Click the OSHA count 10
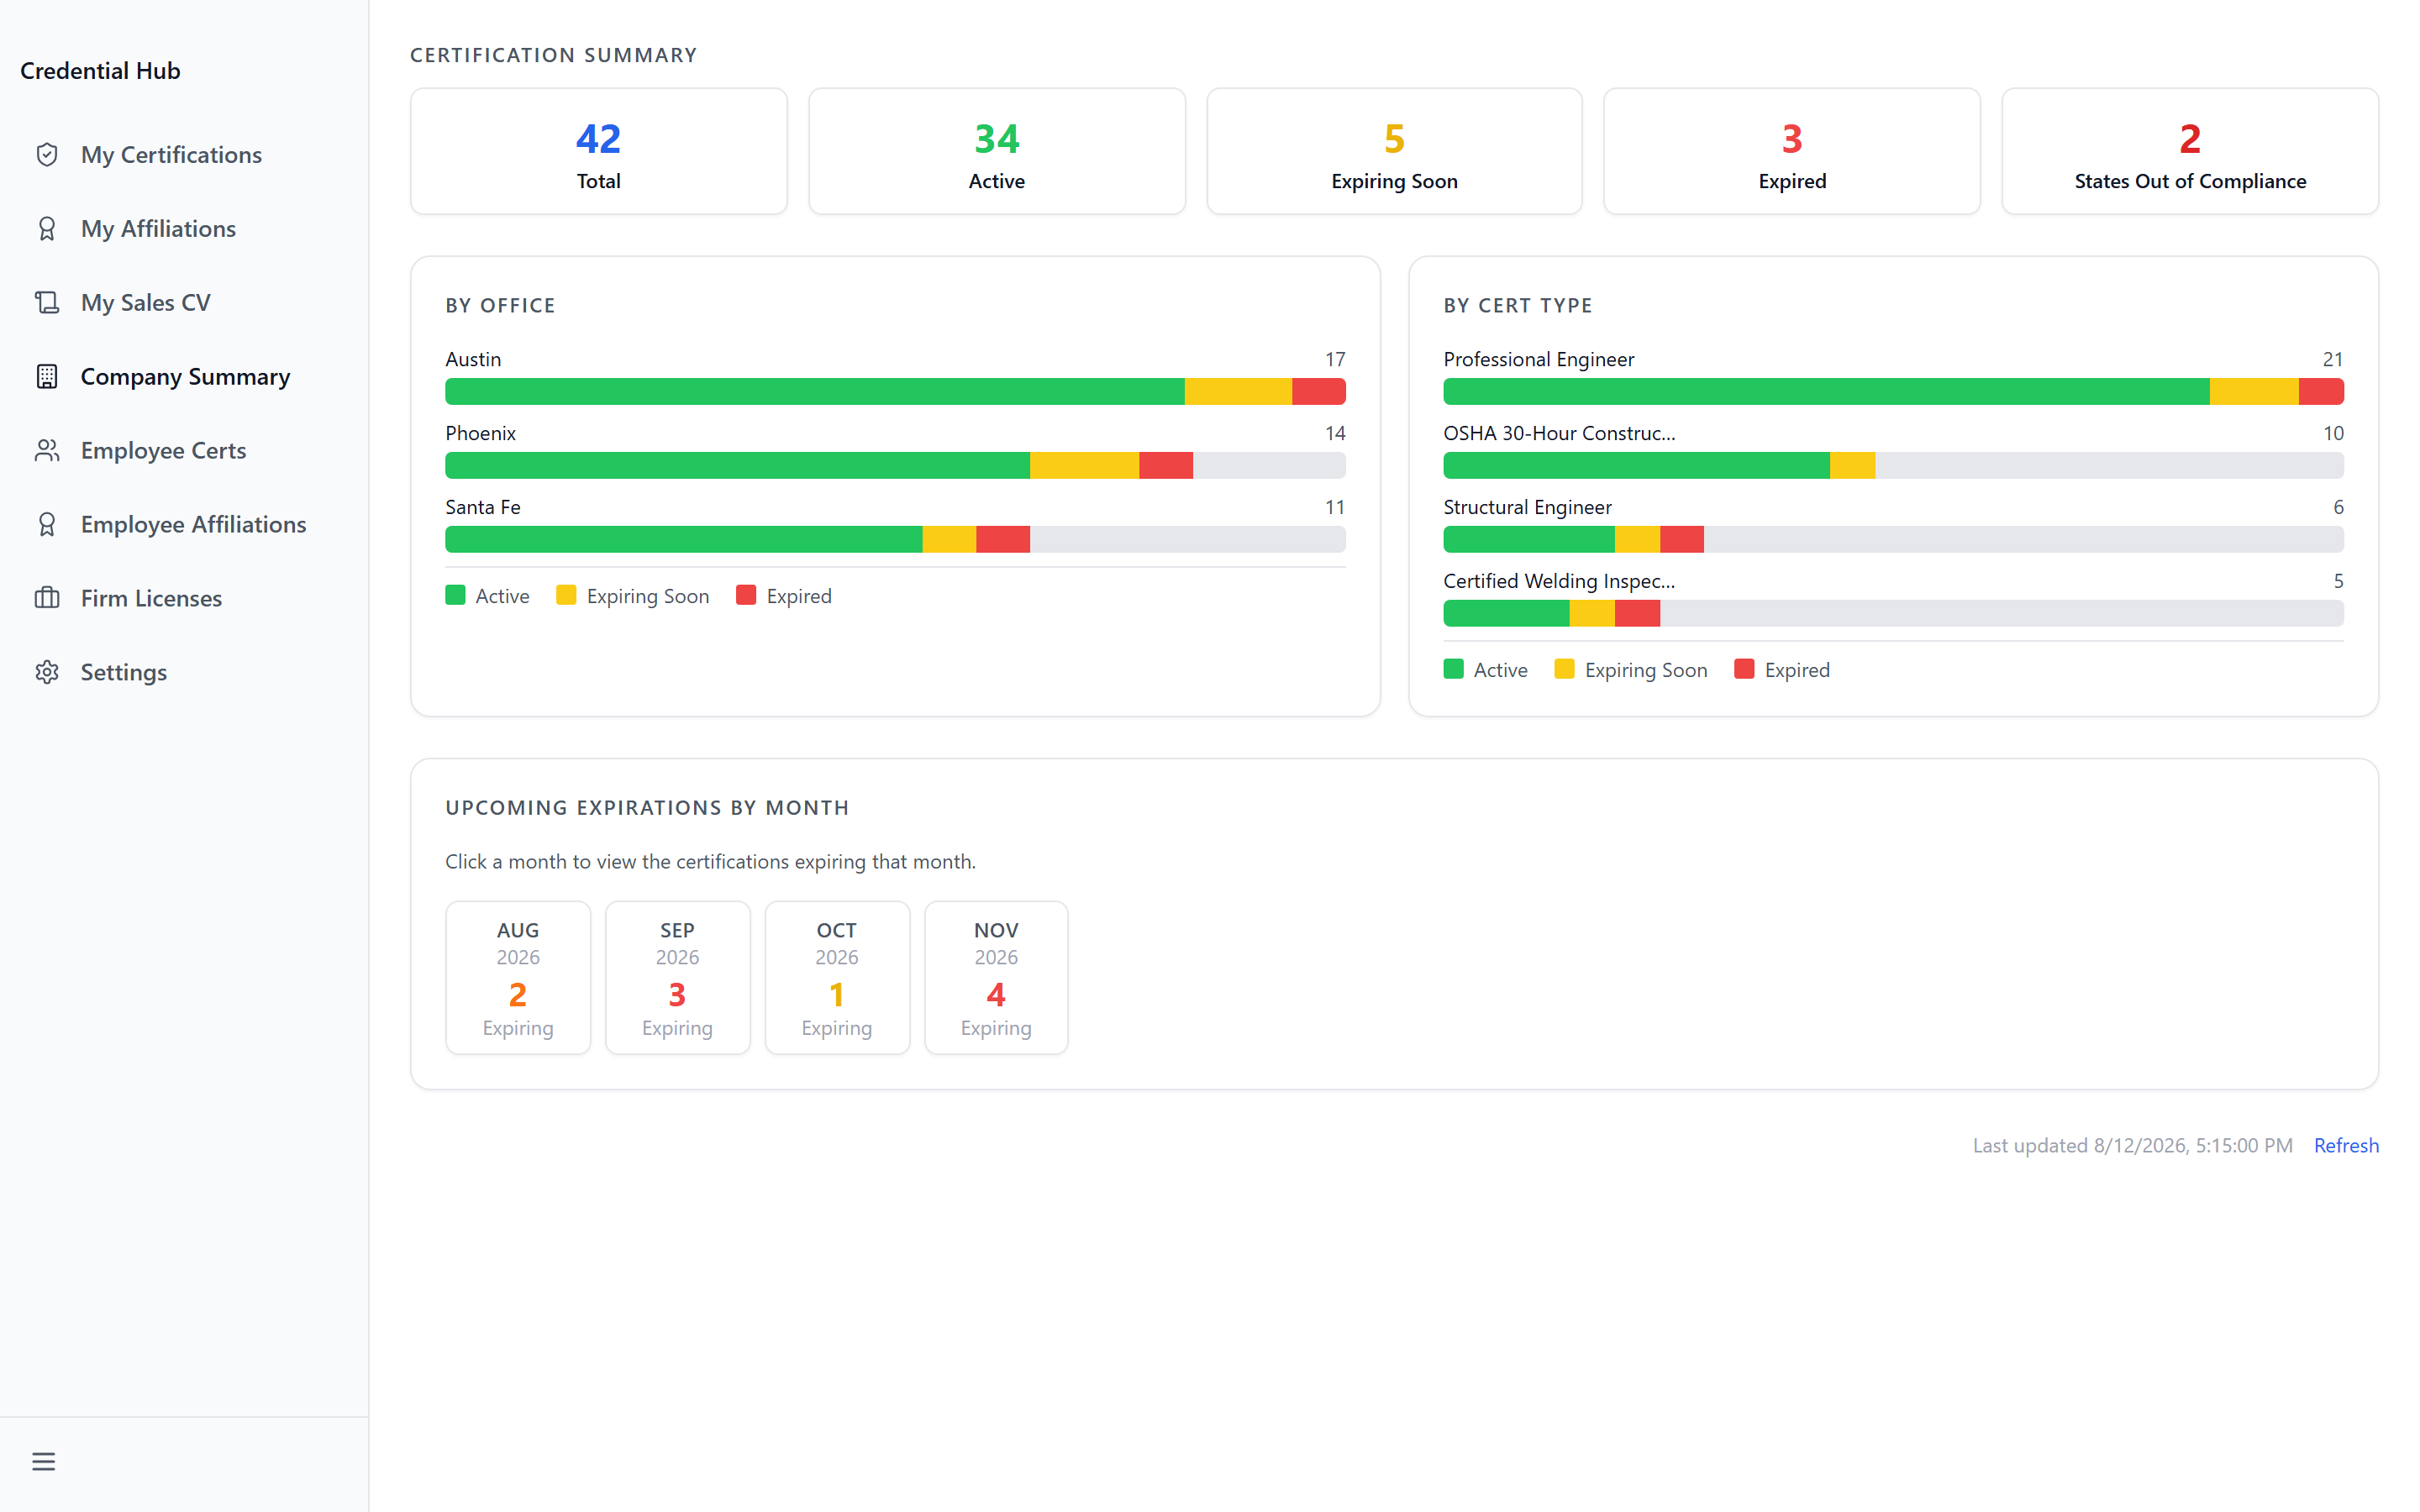 pyautogui.click(x=2333, y=433)
